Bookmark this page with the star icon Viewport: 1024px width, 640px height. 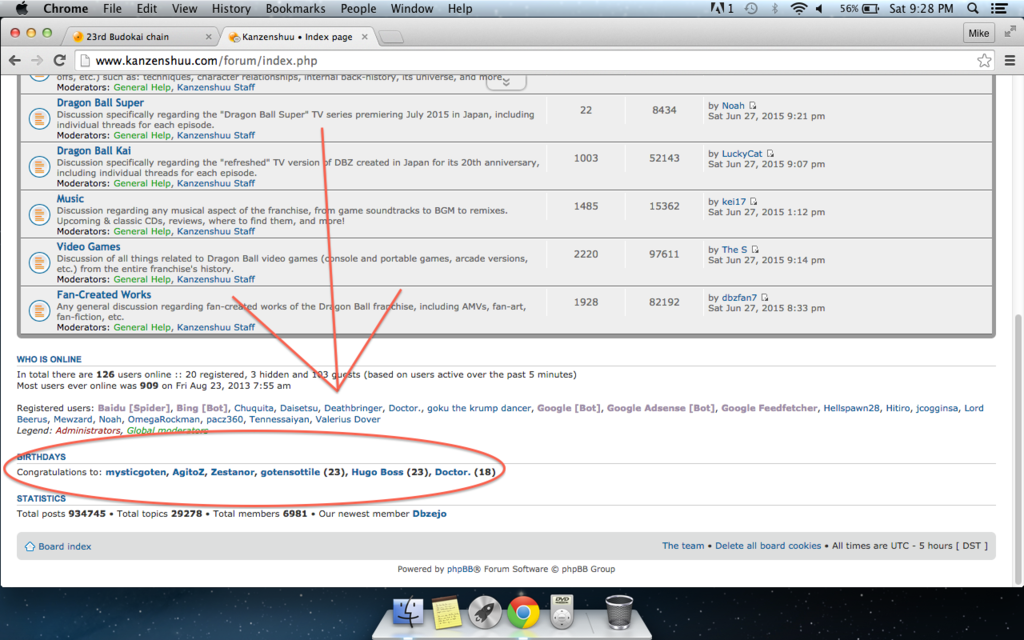984,60
